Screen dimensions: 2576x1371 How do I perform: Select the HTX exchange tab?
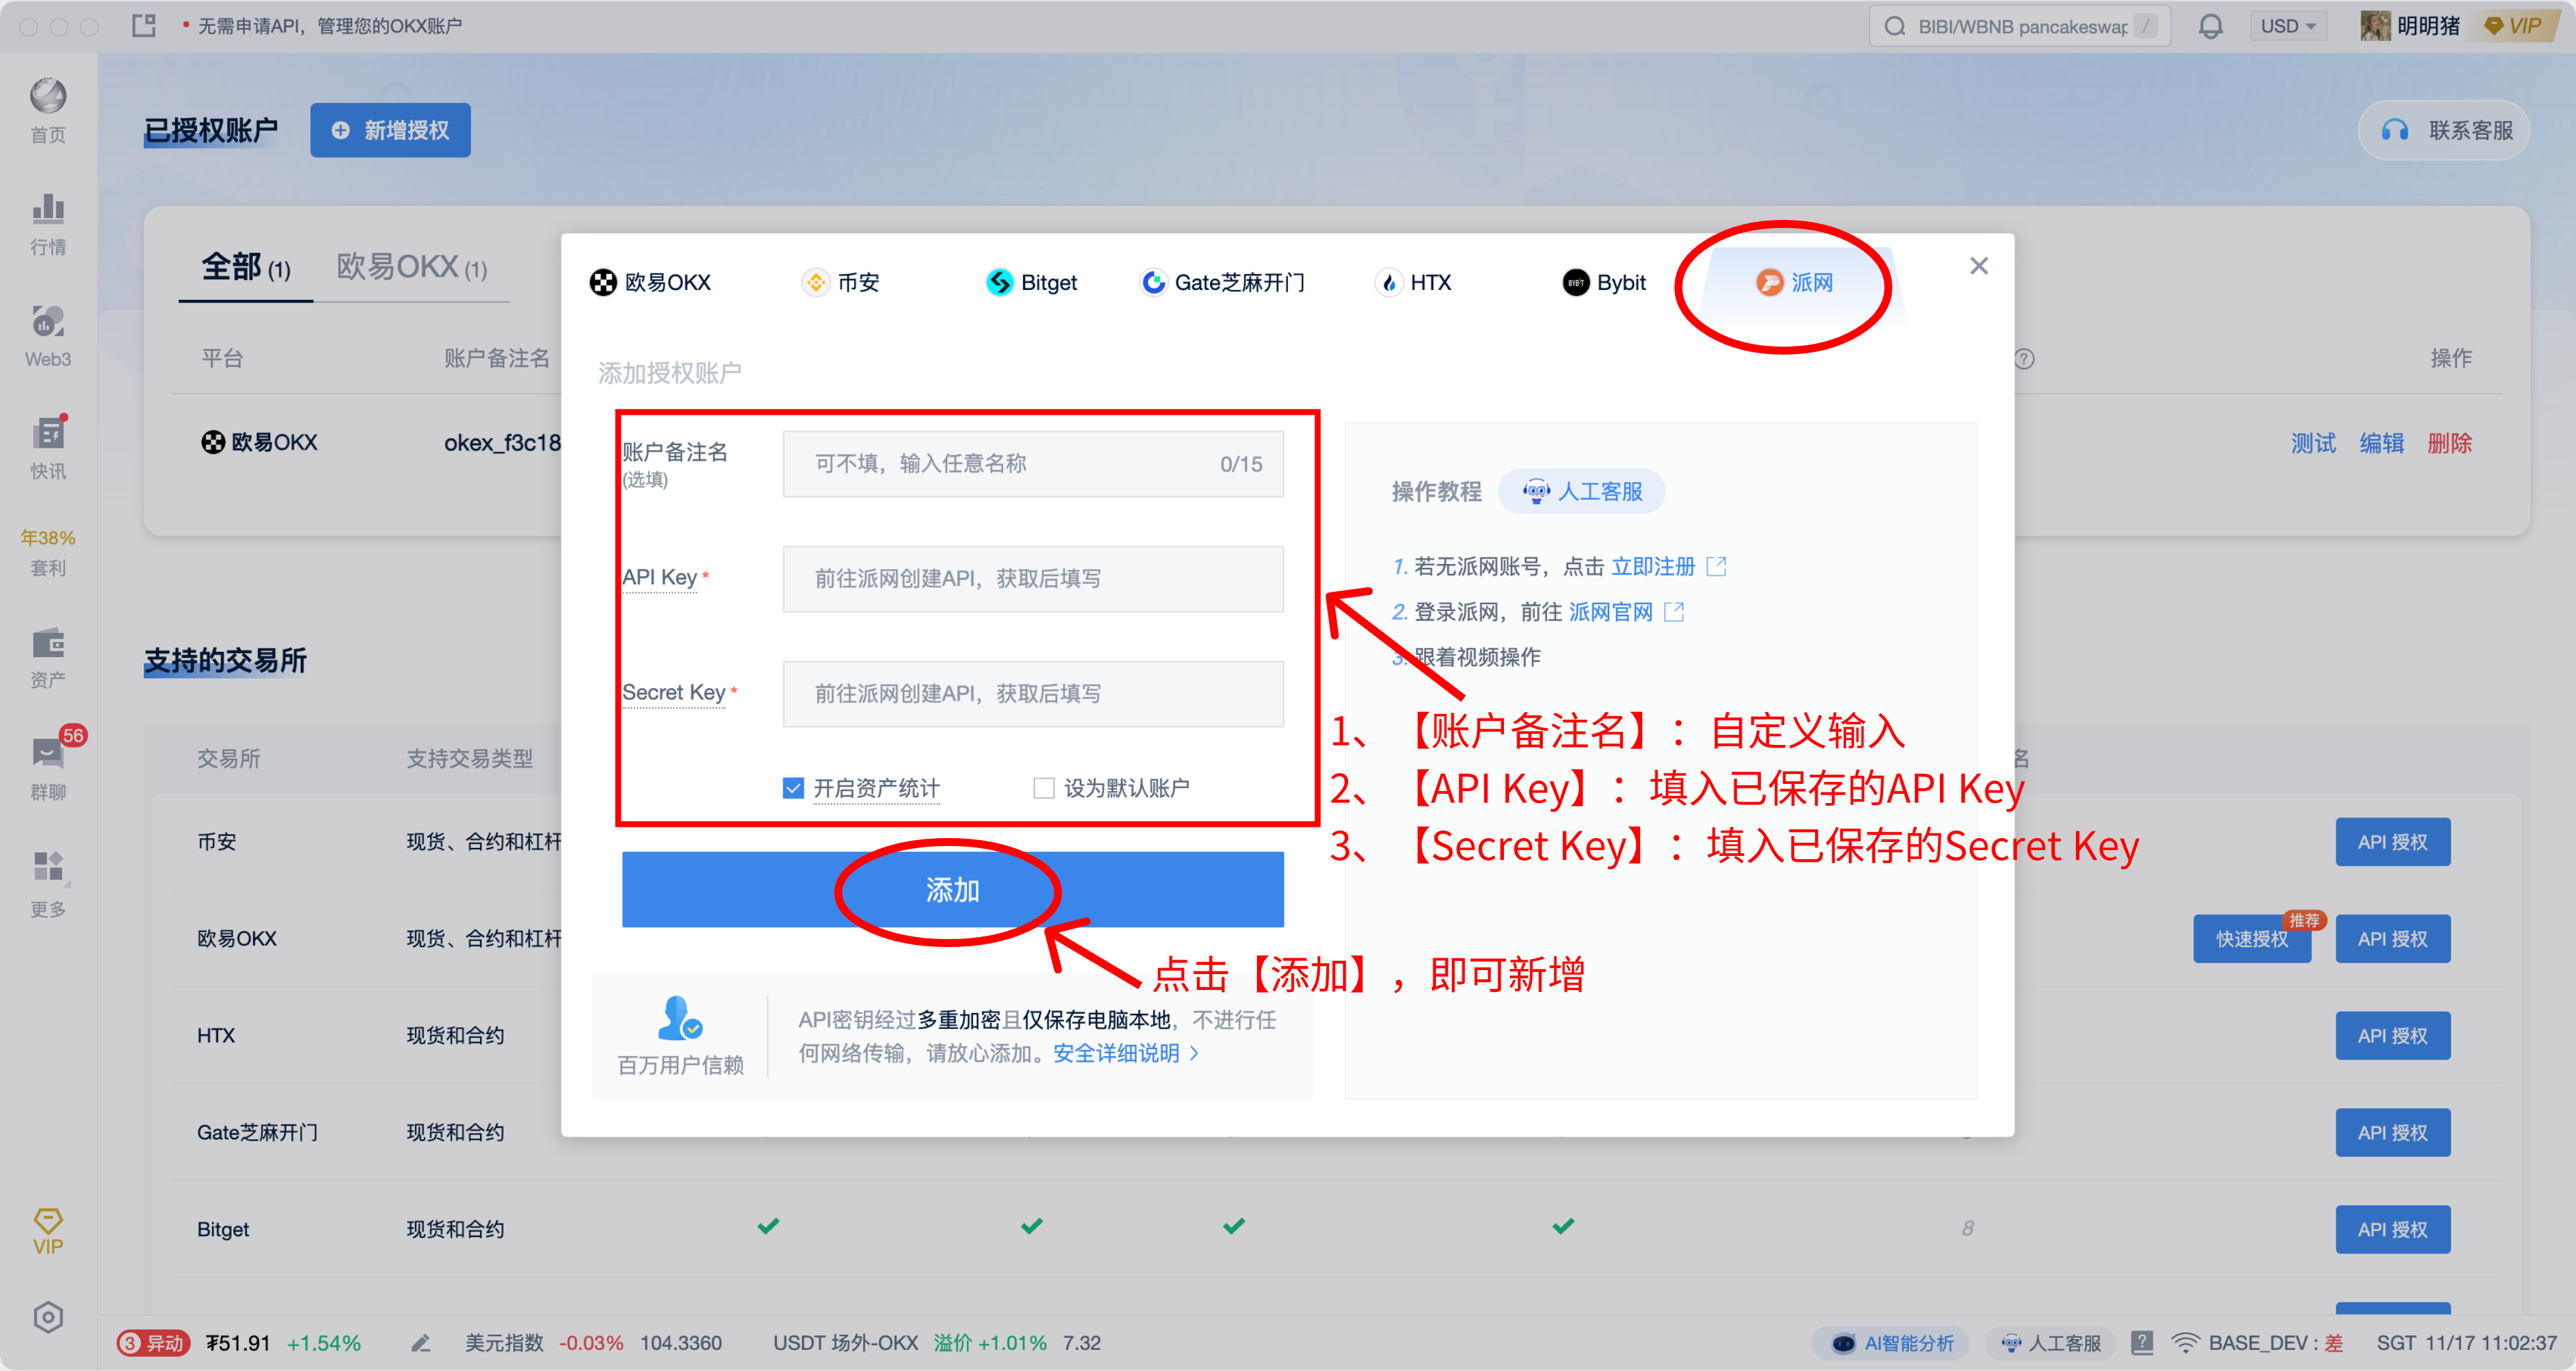click(x=1414, y=283)
